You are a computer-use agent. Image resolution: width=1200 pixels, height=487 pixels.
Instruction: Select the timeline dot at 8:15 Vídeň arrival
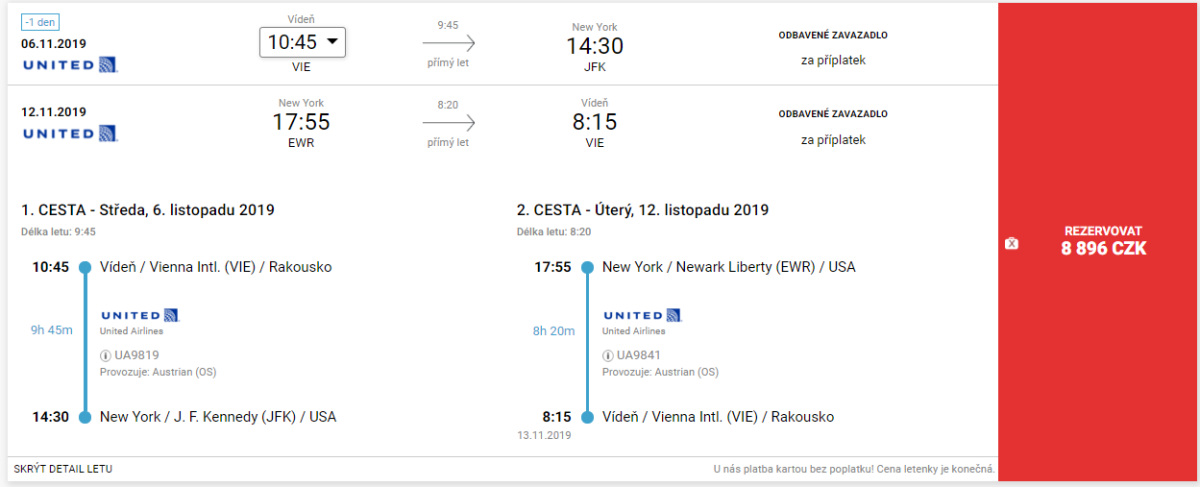click(588, 417)
